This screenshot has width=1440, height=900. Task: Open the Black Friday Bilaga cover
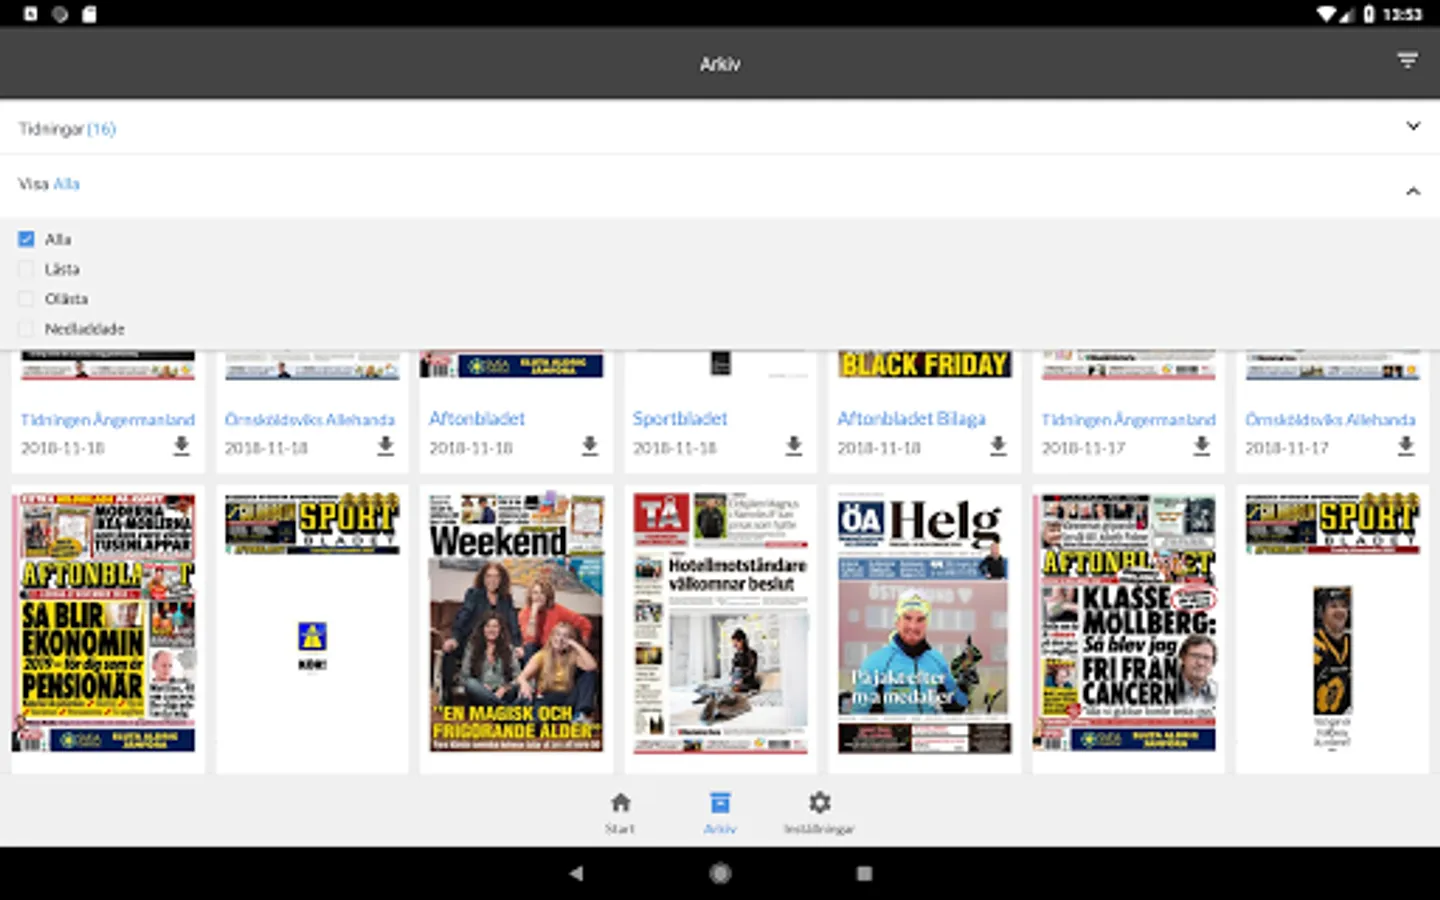[924, 365]
